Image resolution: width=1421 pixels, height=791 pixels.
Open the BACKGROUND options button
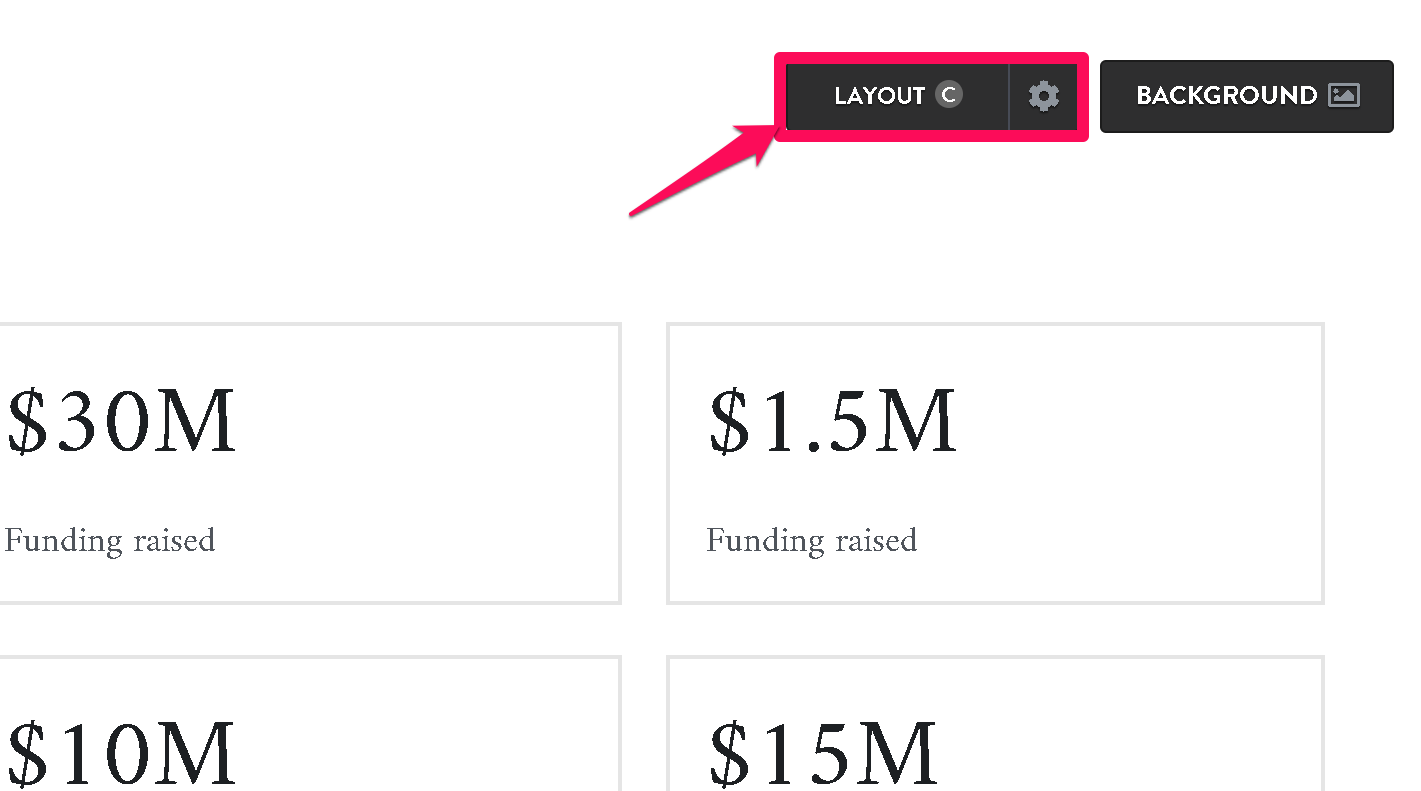(x=1246, y=96)
